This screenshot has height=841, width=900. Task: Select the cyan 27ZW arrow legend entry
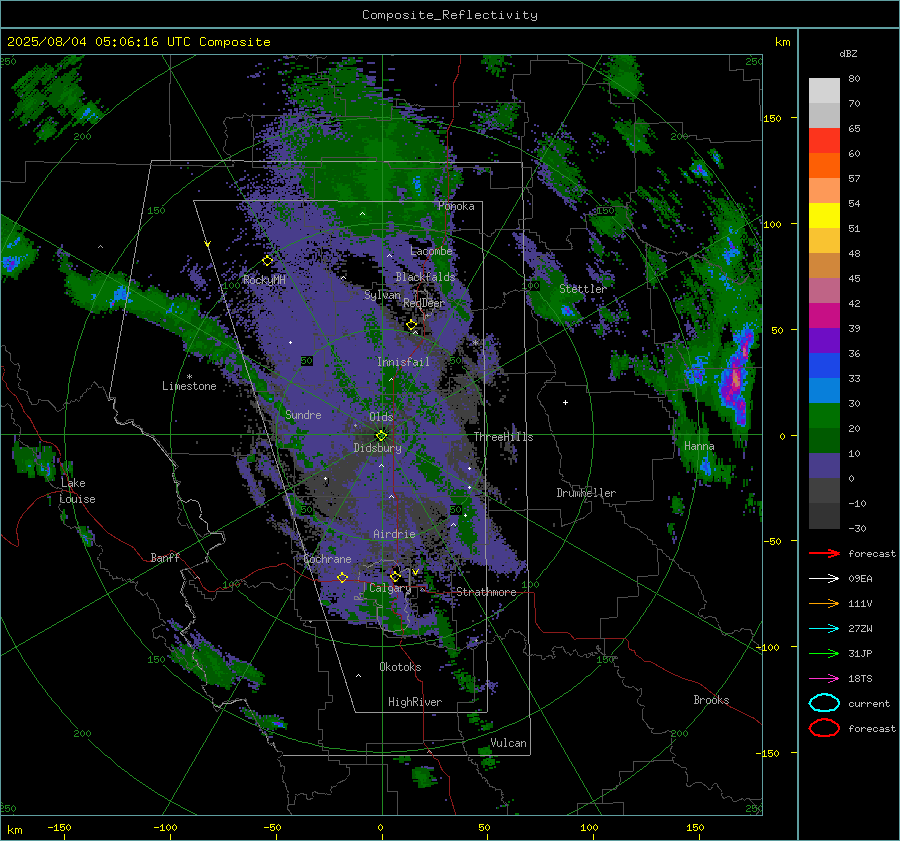(x=825, y=629)
